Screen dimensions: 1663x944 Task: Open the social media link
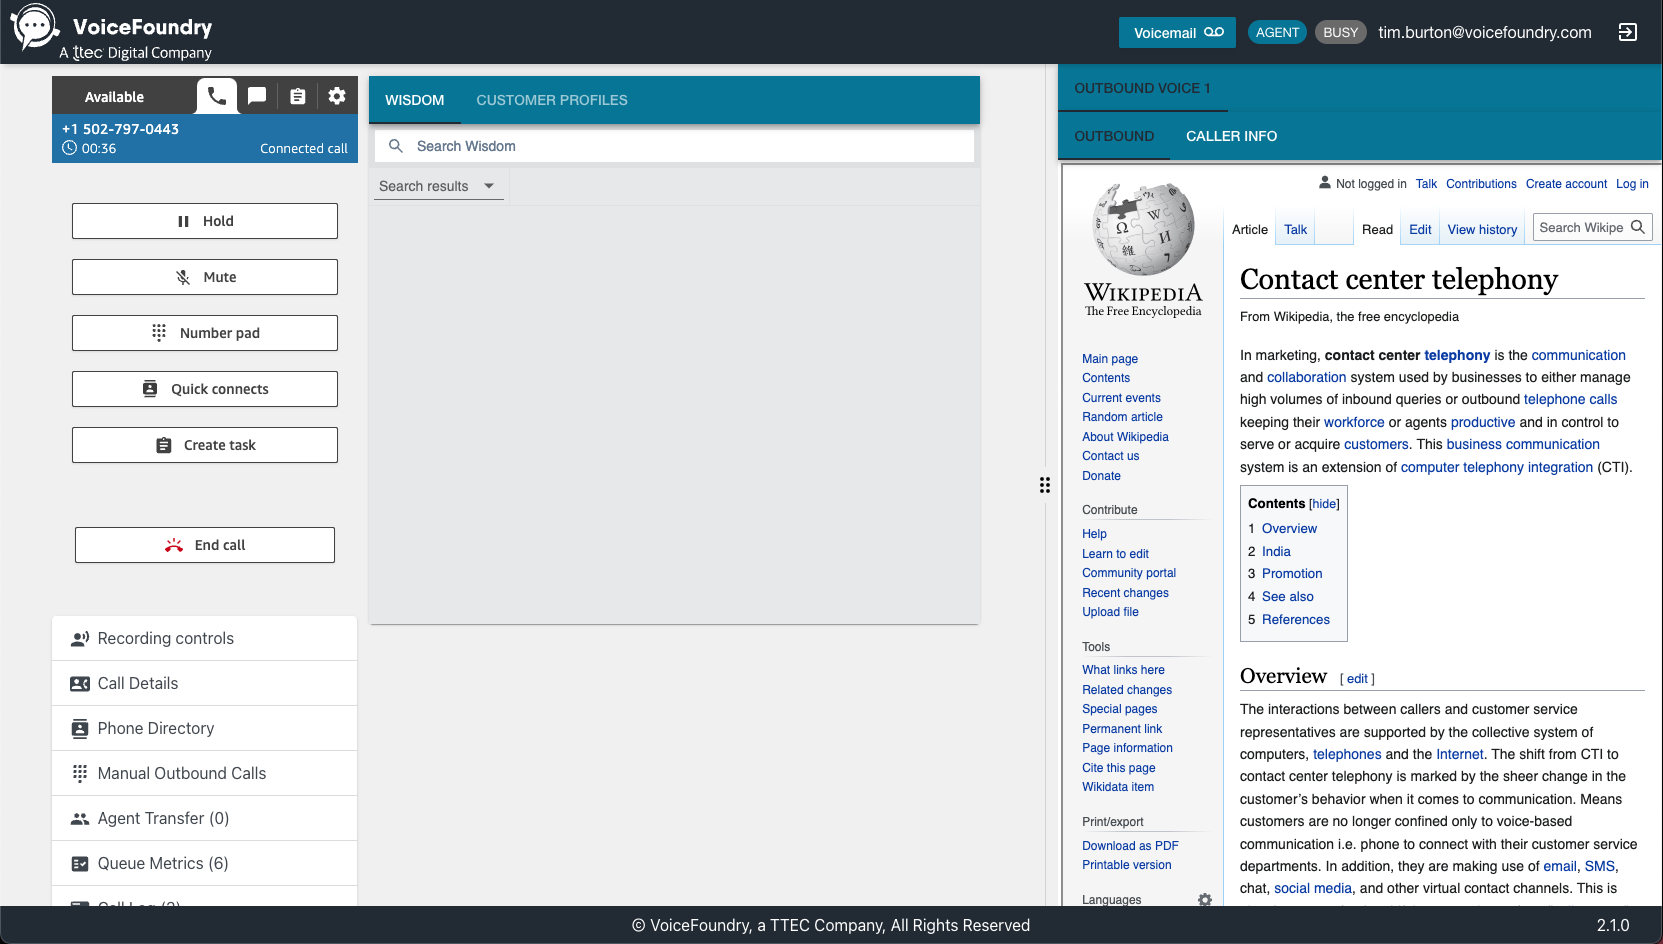(x=1313, y=888)
